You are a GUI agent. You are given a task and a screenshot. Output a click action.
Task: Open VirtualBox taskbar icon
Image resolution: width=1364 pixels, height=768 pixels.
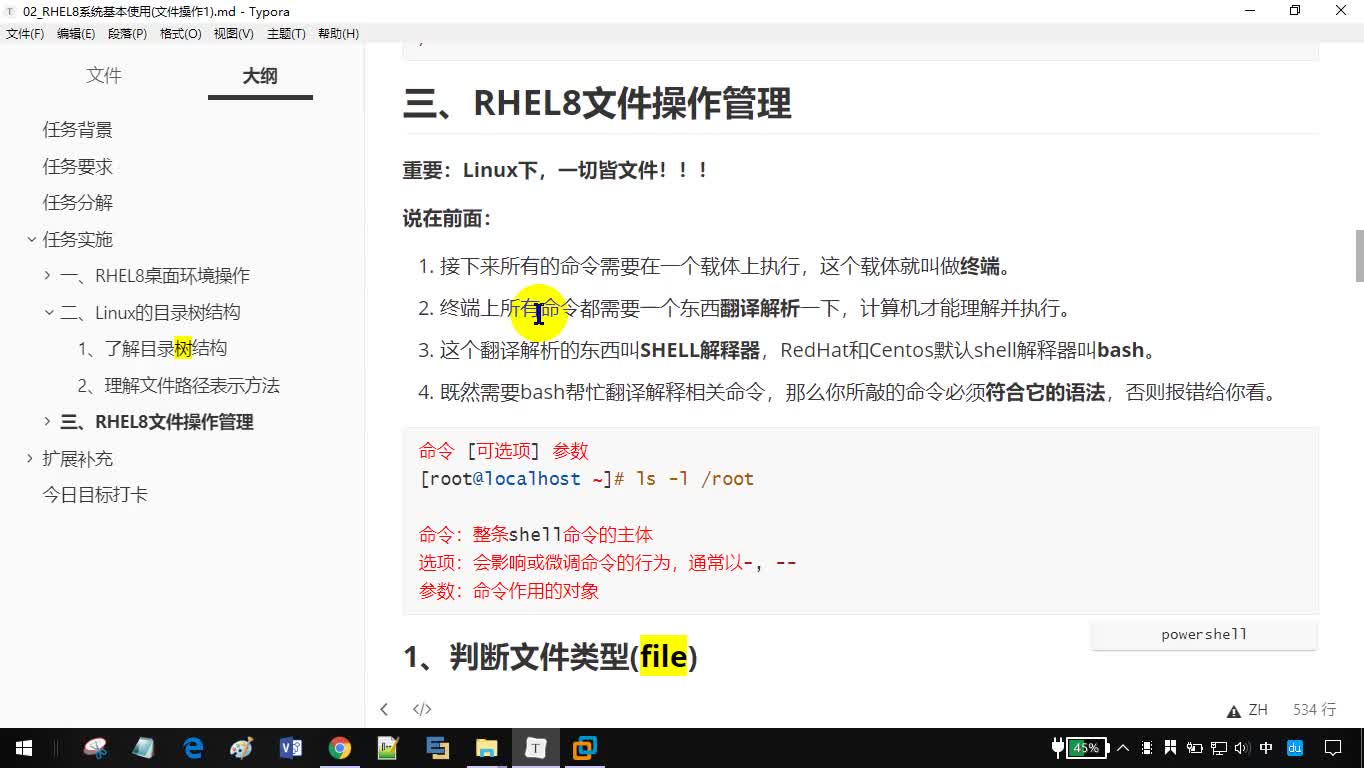(x=584, y=747)
